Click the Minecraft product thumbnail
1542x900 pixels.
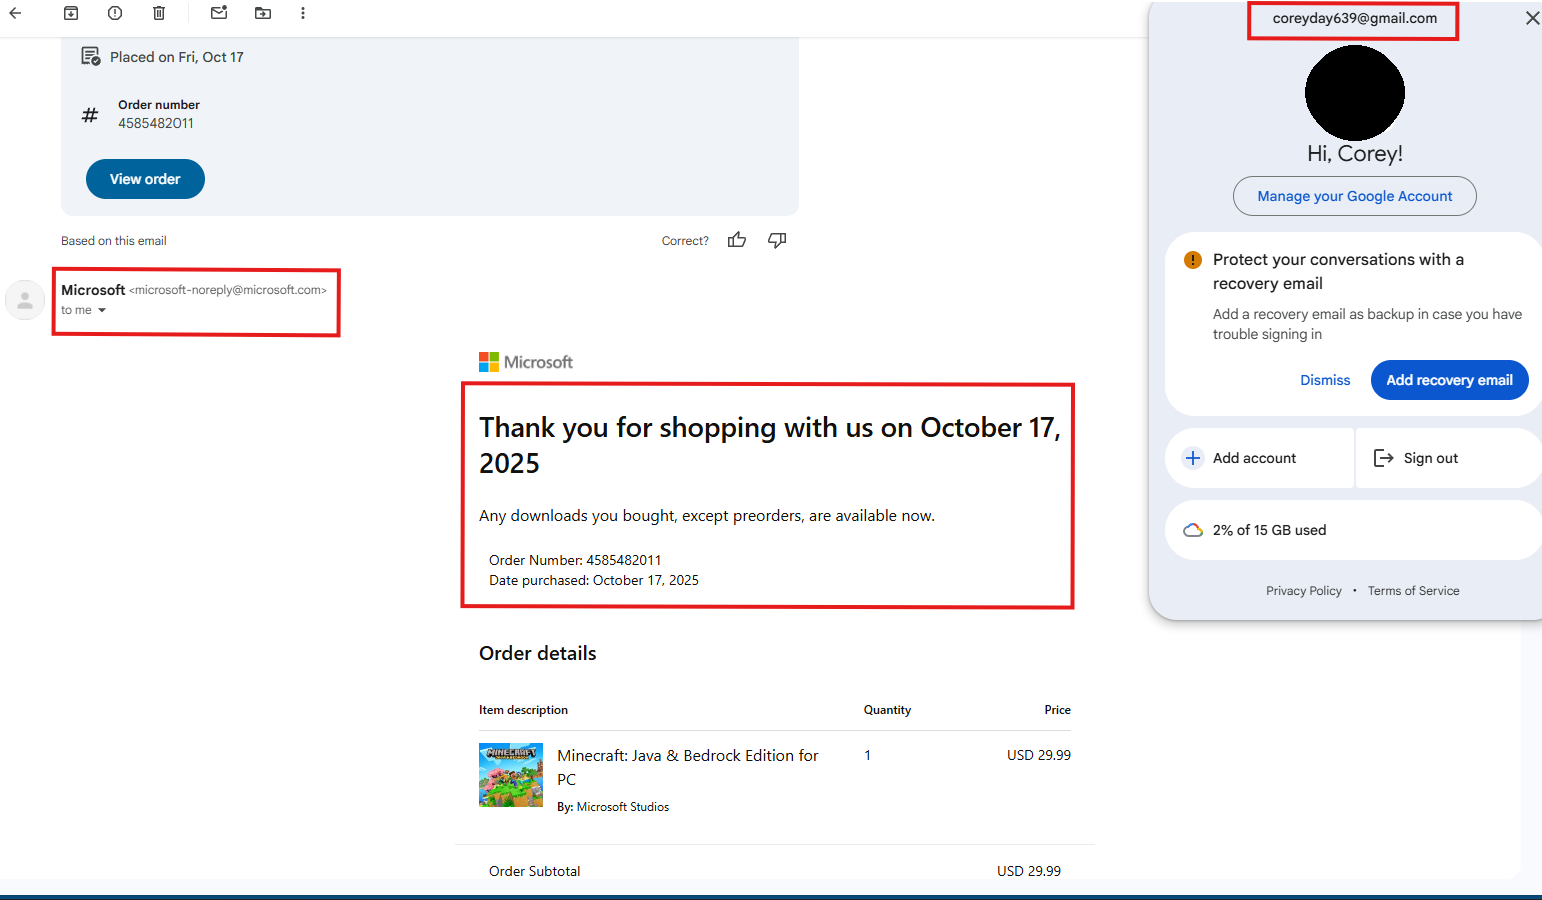click(511, 775)
